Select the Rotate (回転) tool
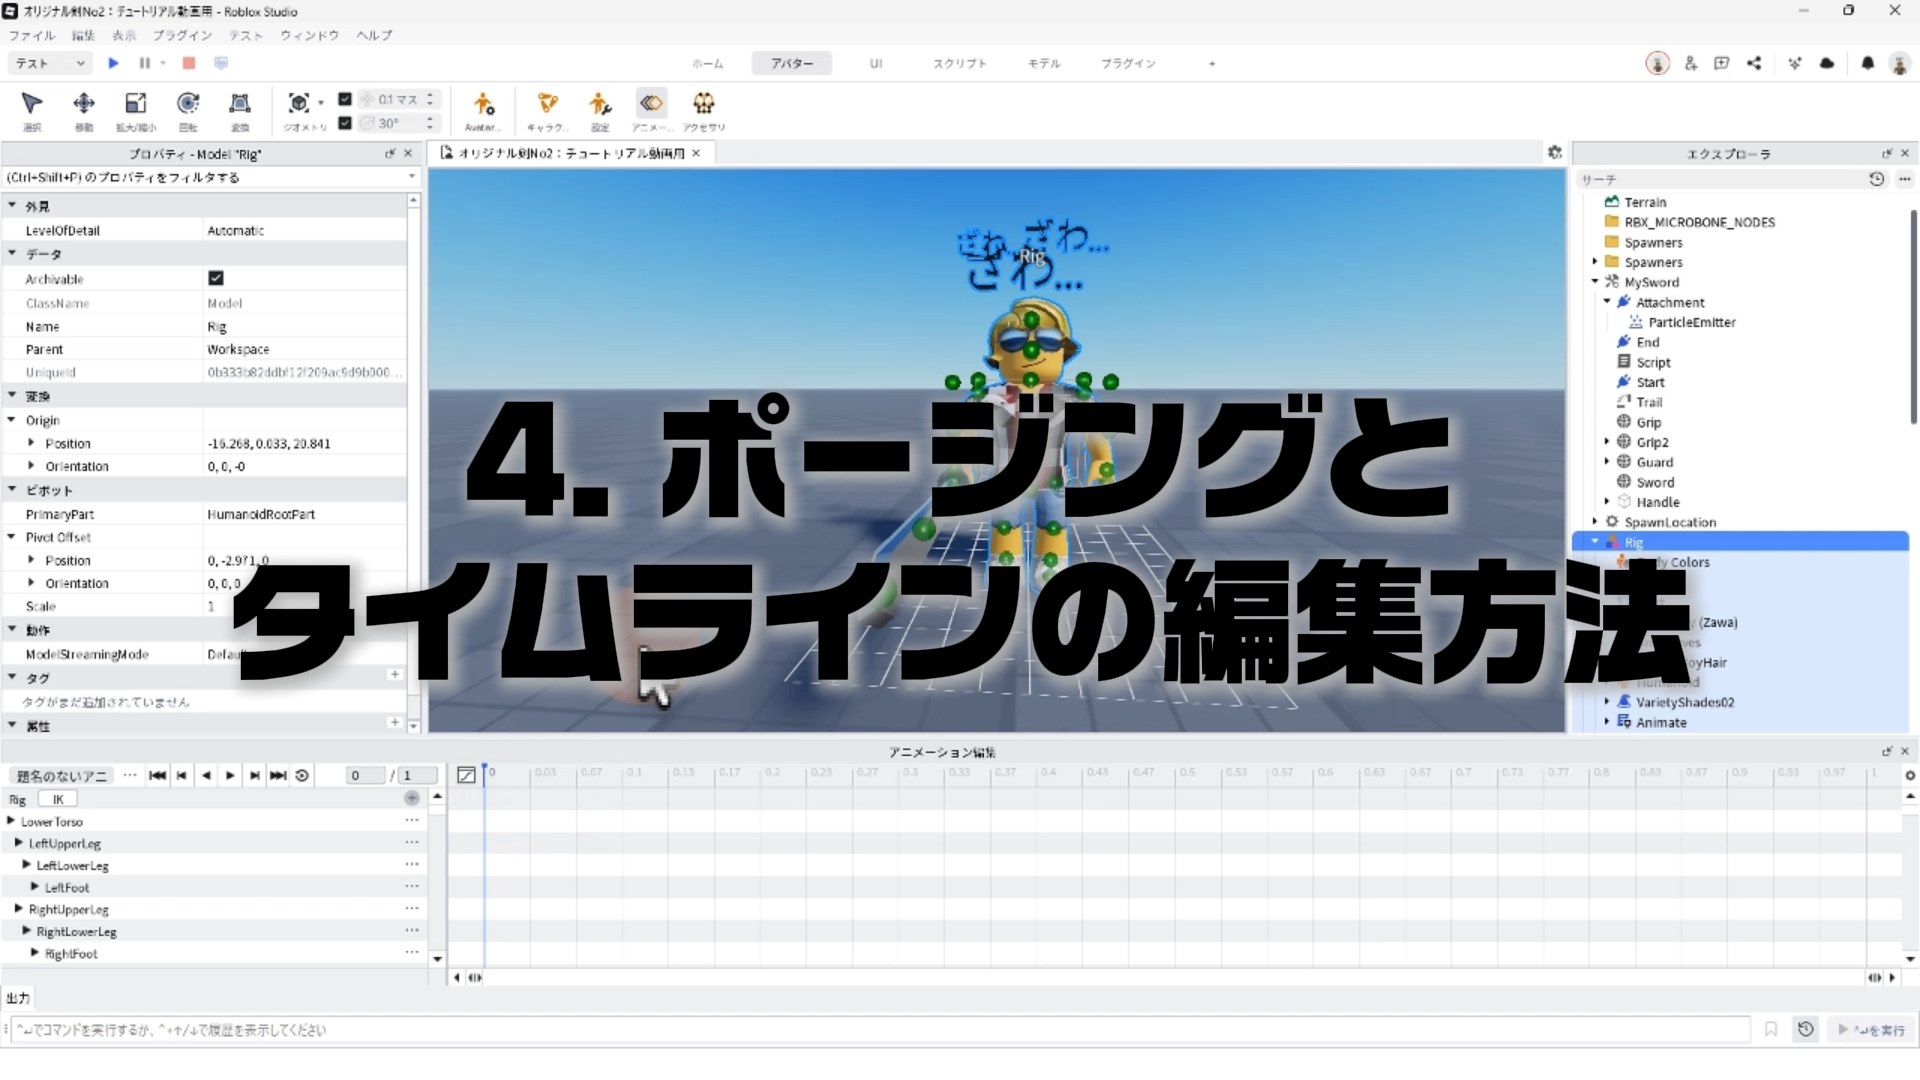Viewport: 1920px width, 1080px height. click(188, 104)
